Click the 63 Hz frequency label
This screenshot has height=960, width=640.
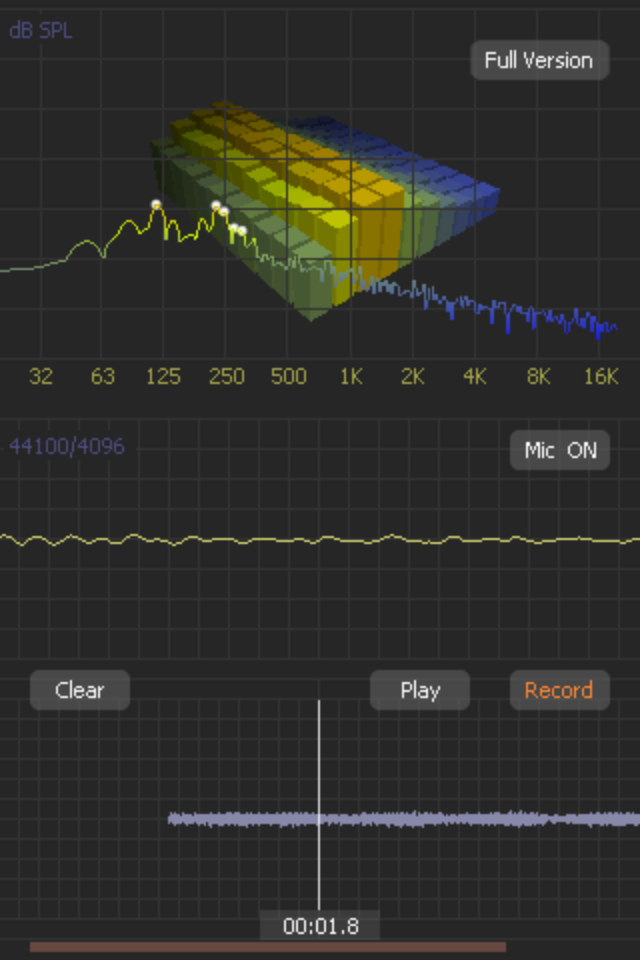pos(103,376)
